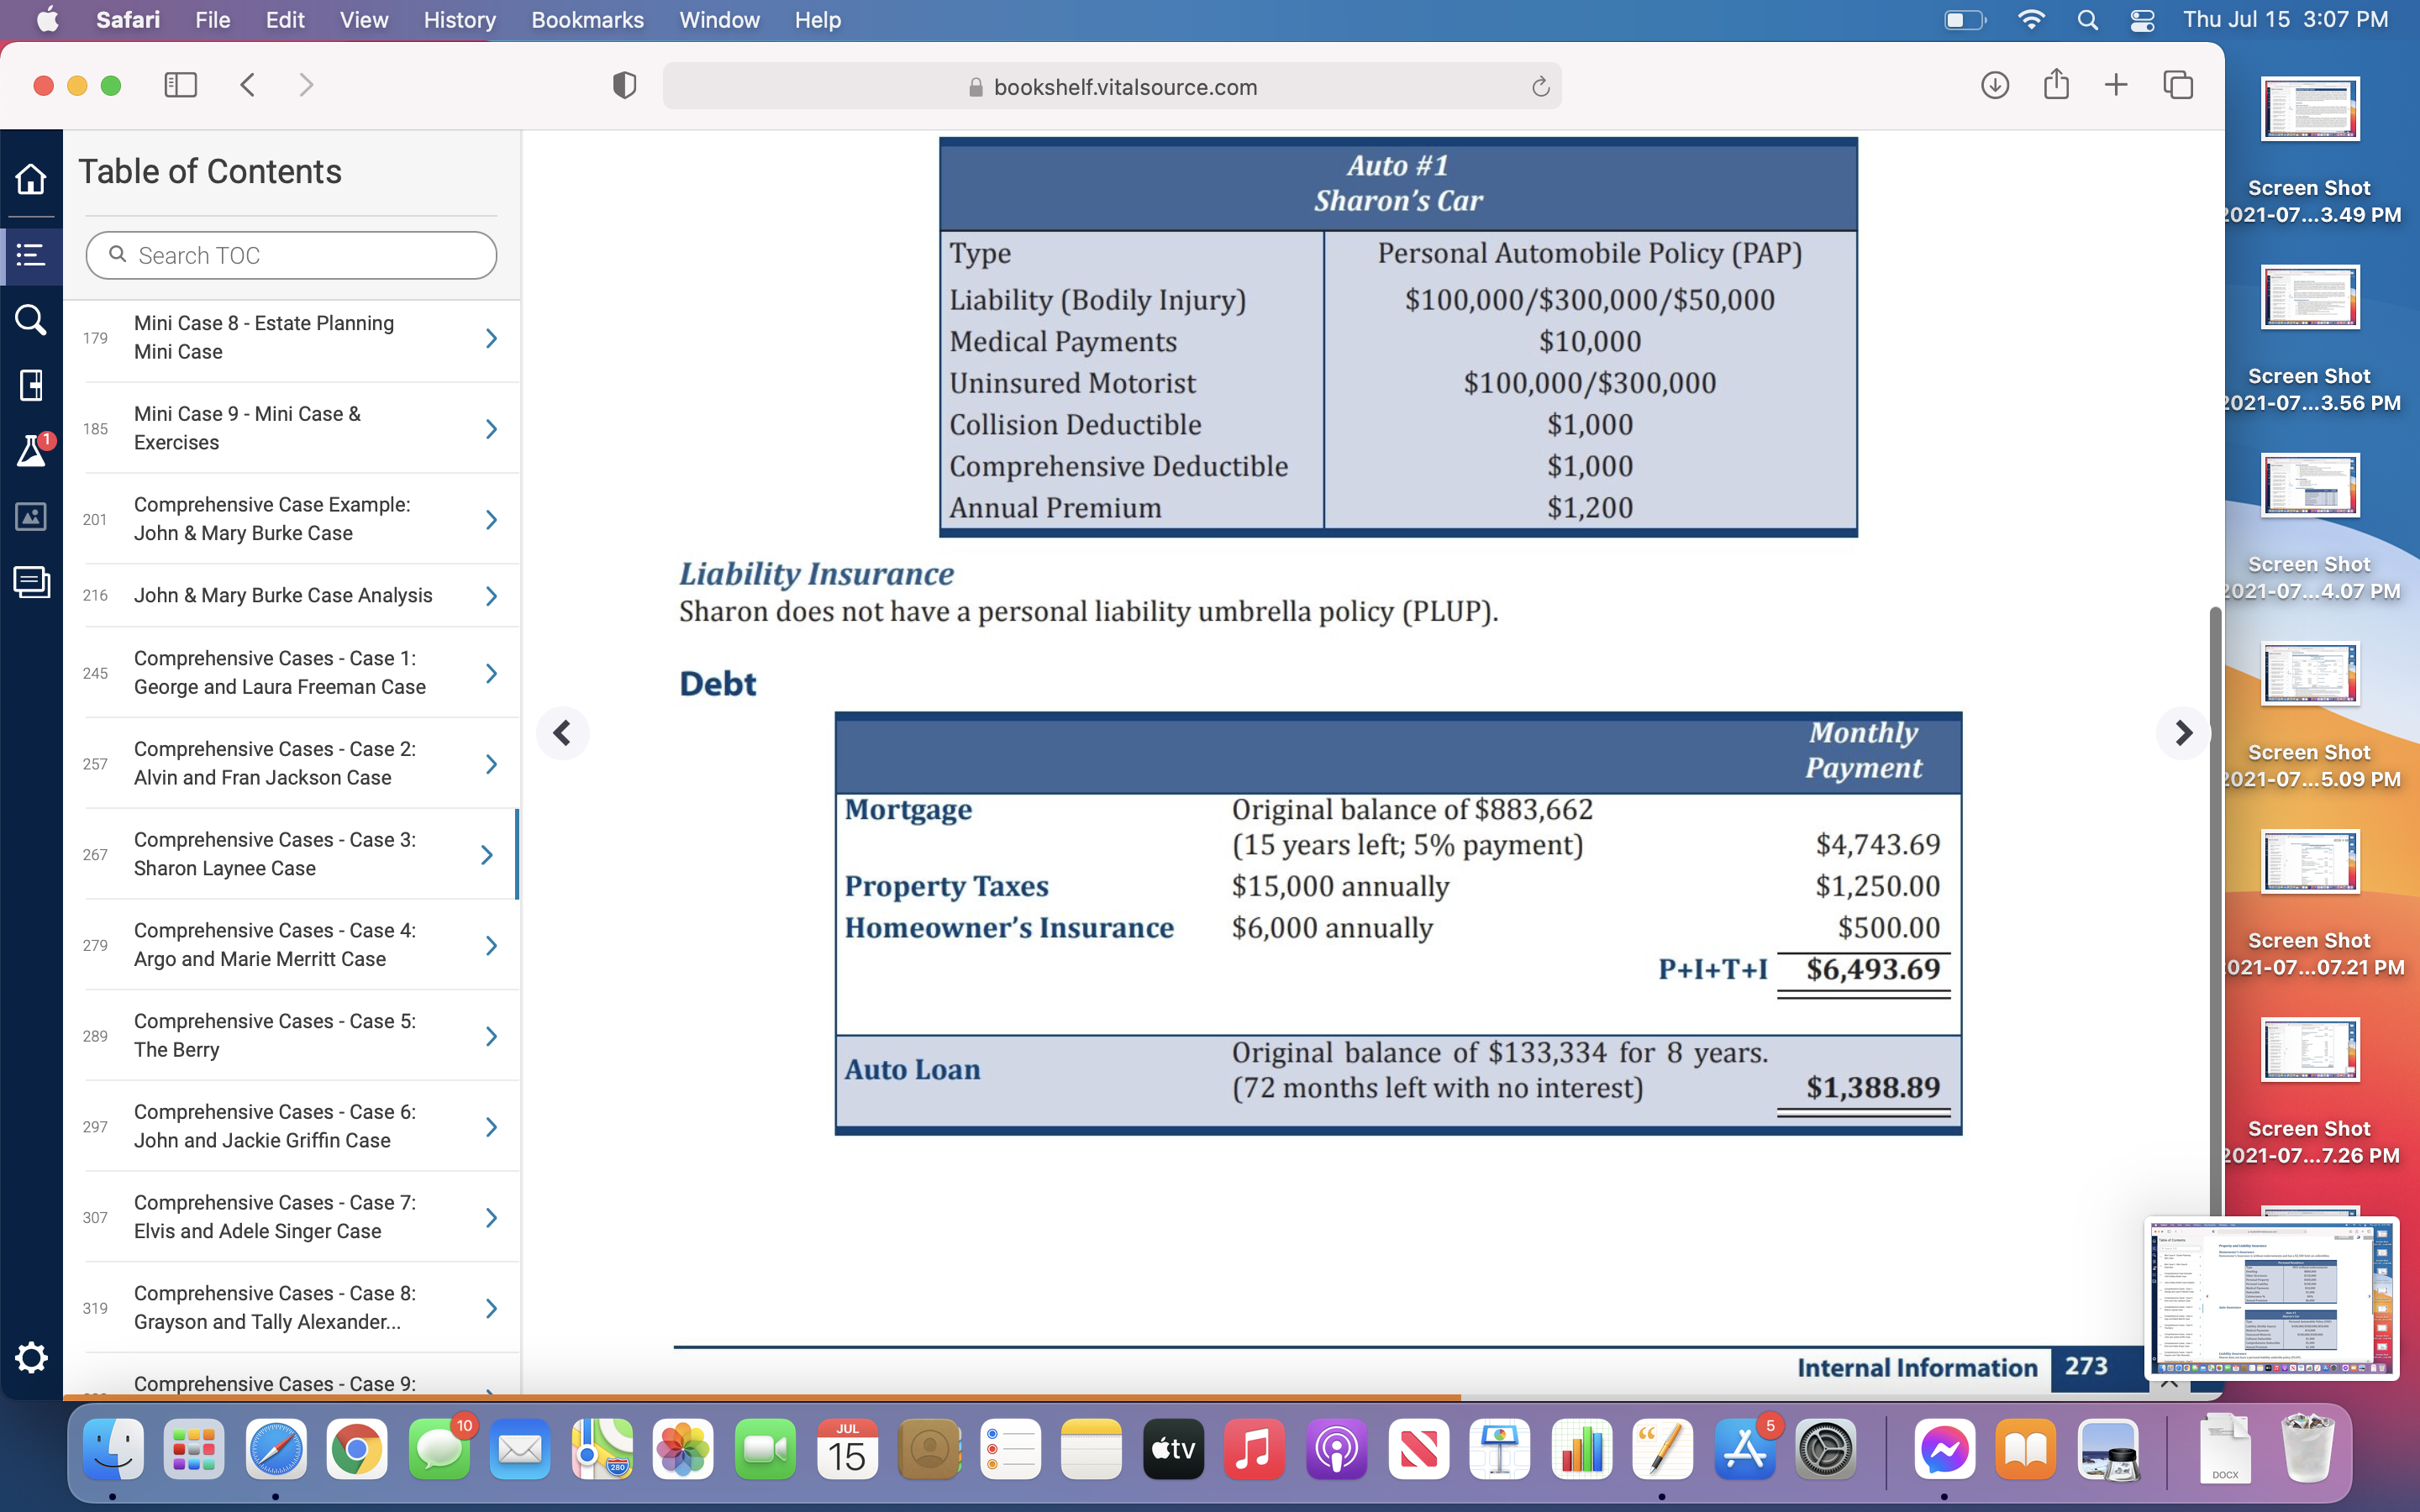Go back in Safari history
Image resolution: width=2420 pixels, height=1512 pixels.
(248, 85)
